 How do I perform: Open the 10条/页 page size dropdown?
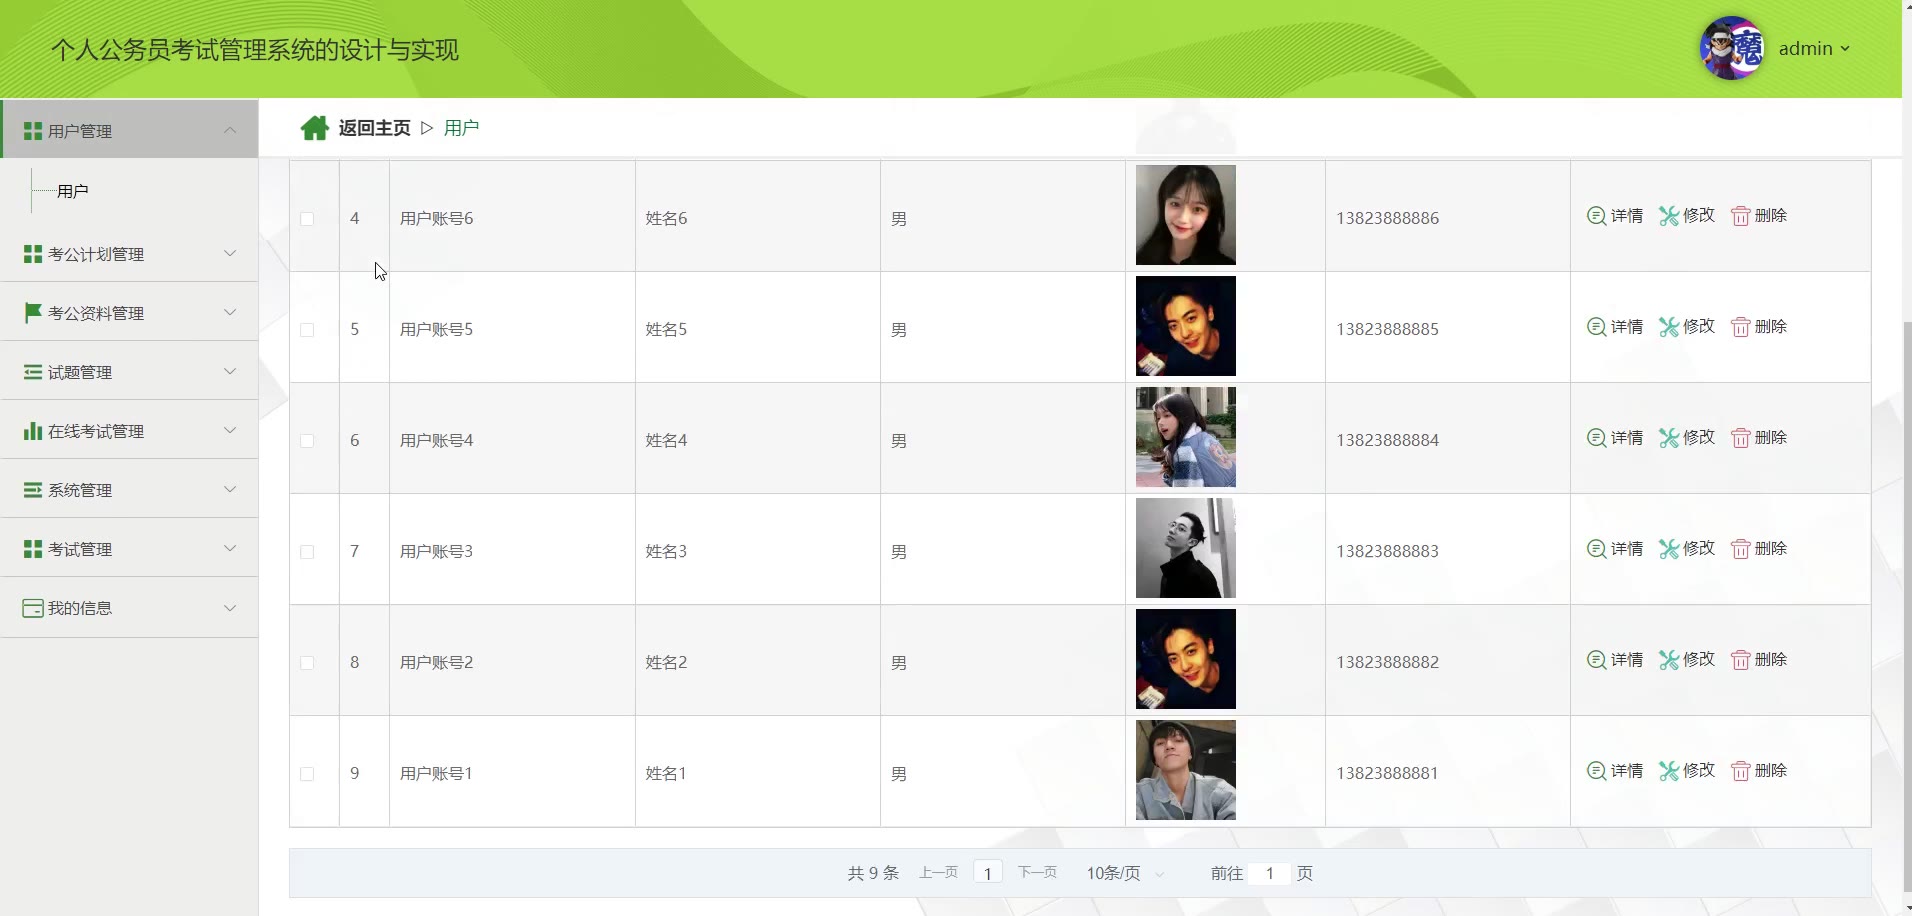[1125, 873]
